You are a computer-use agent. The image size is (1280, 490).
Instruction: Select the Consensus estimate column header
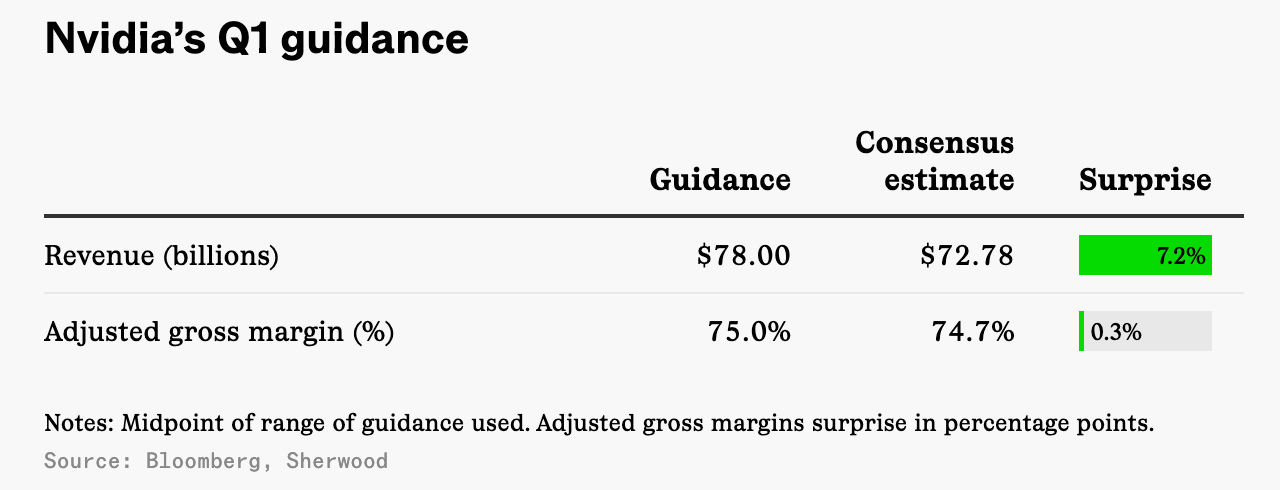[935, 161]
